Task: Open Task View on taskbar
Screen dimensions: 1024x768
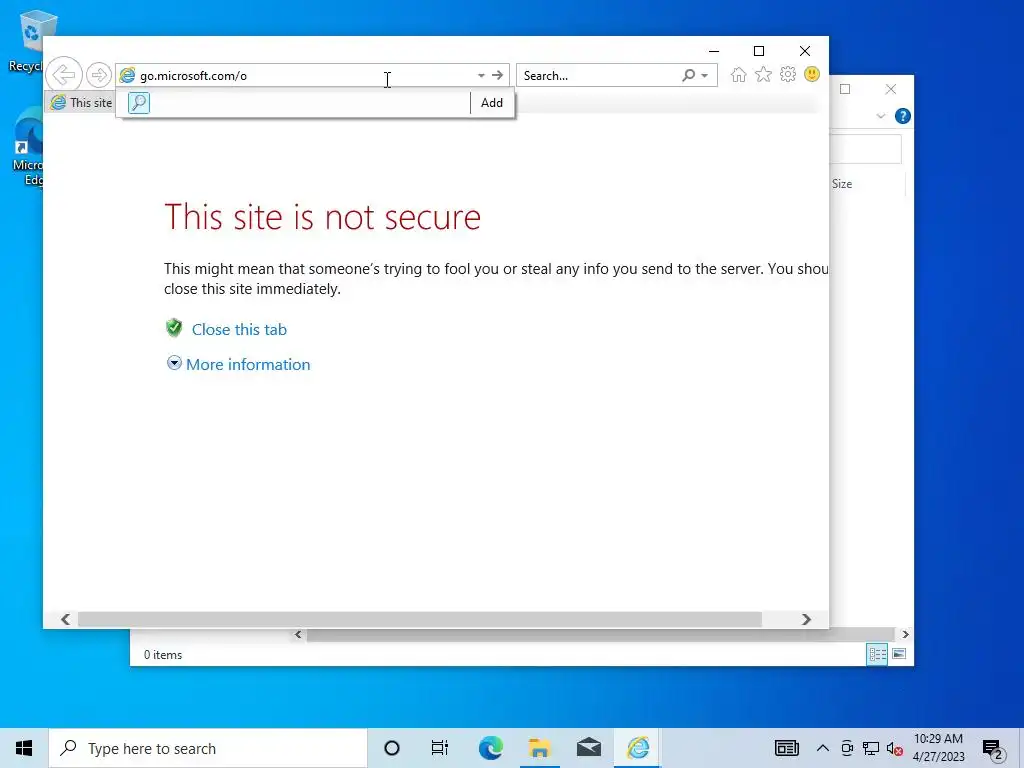Action: click(x=440, y=748)
